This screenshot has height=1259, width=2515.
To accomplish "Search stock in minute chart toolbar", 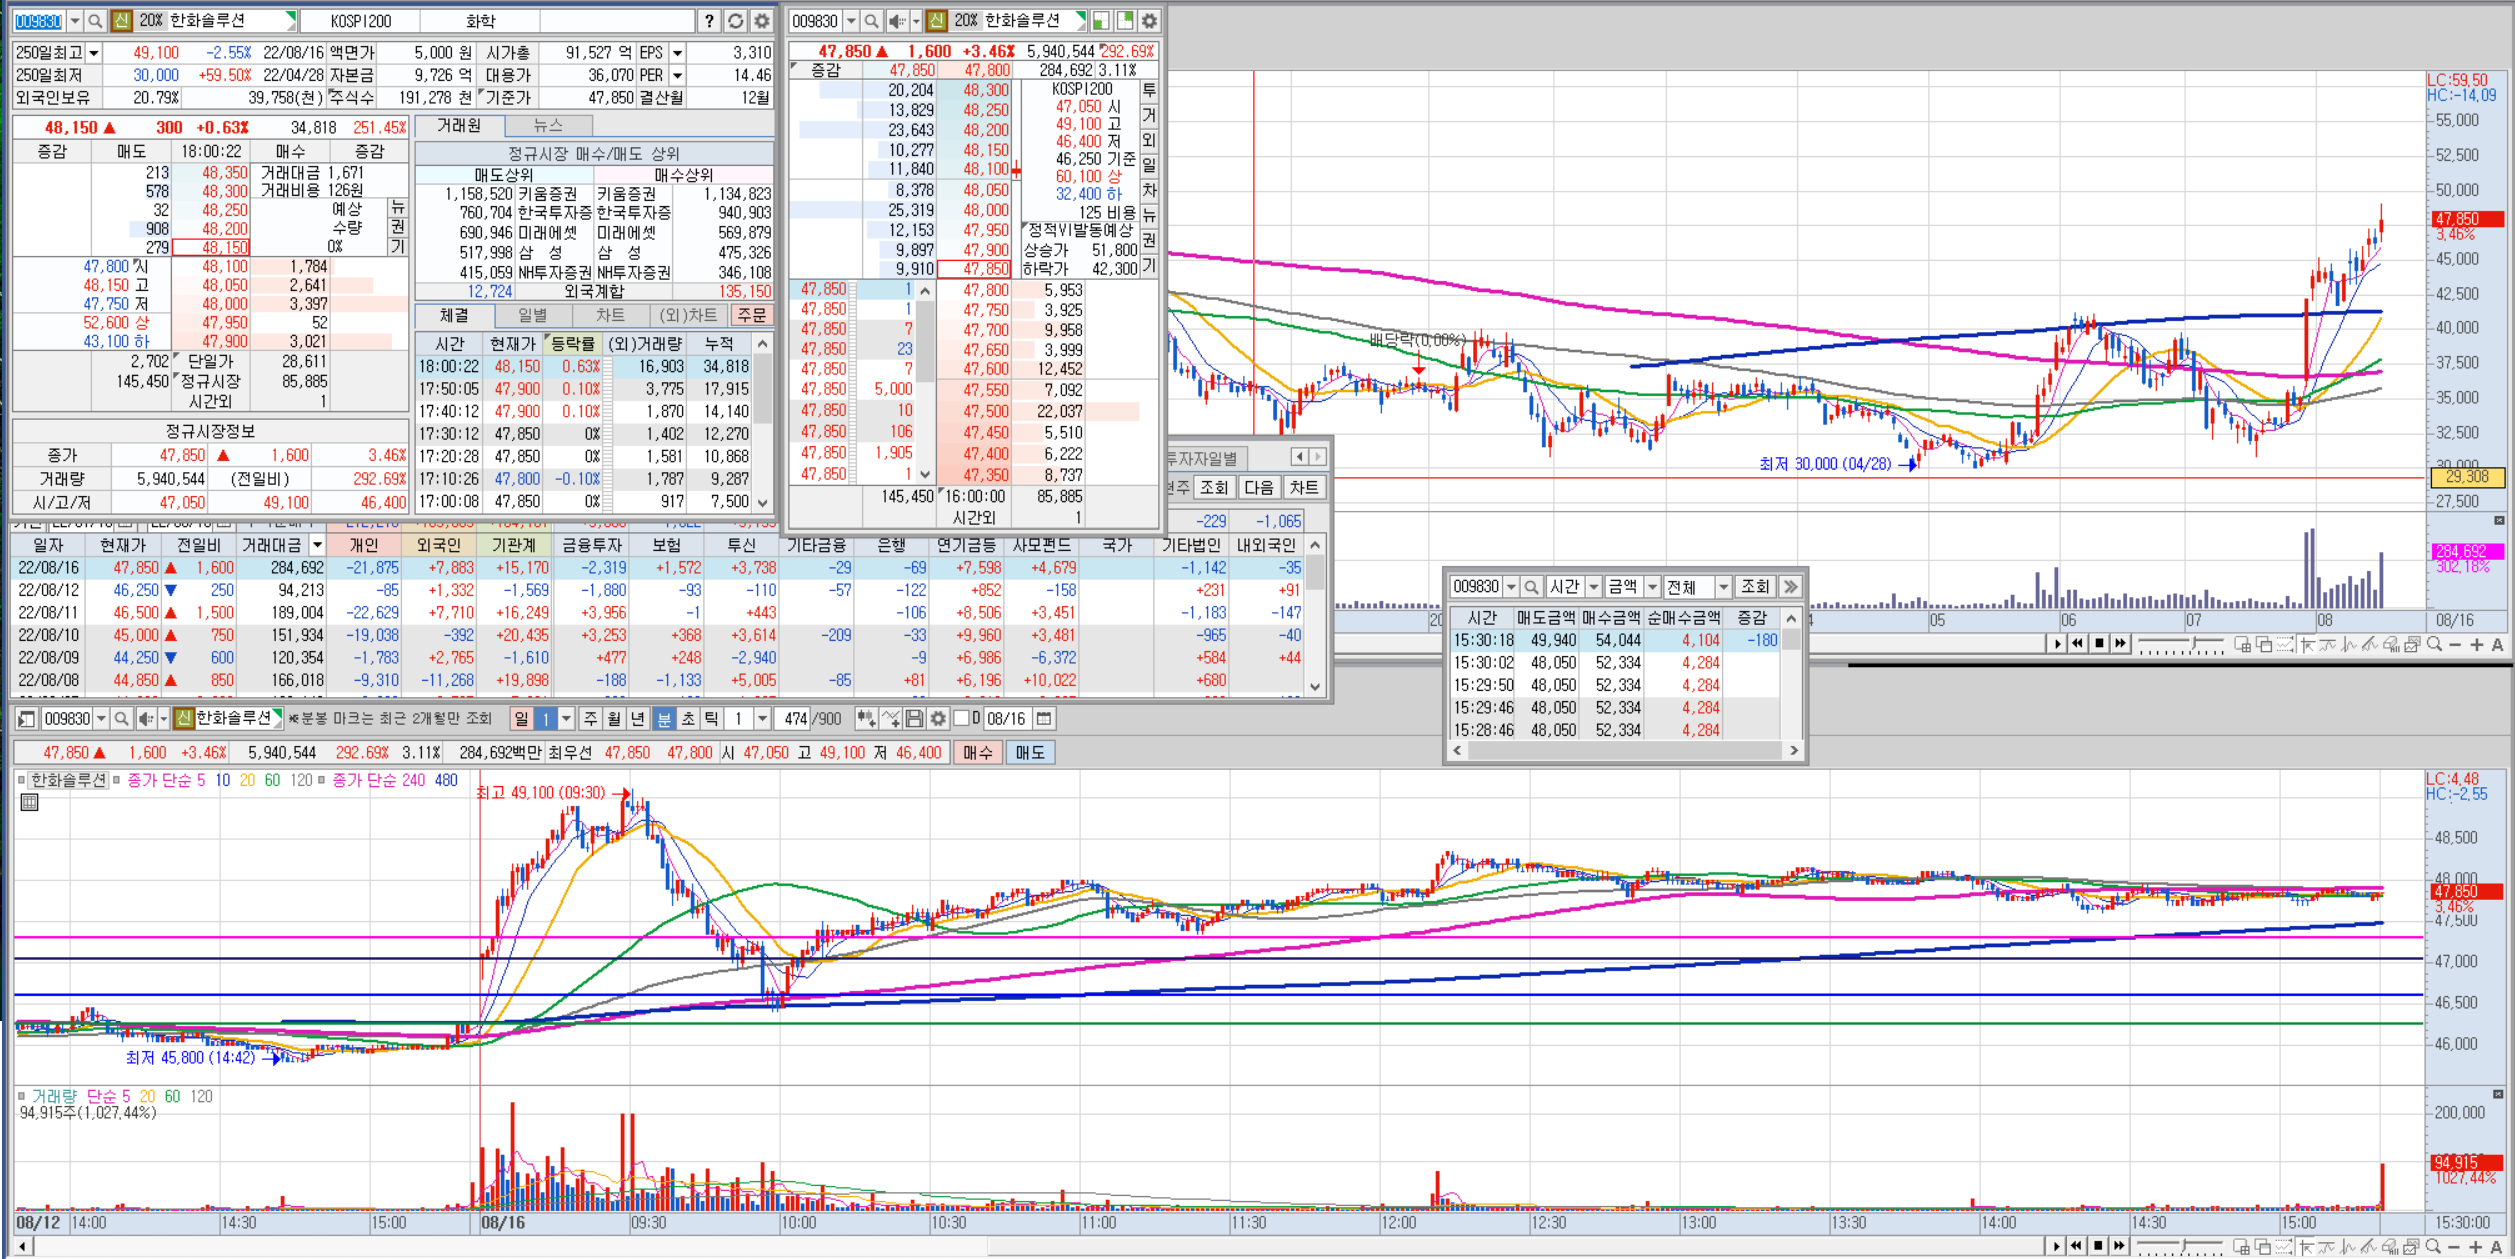I will [x=121, y=719].
